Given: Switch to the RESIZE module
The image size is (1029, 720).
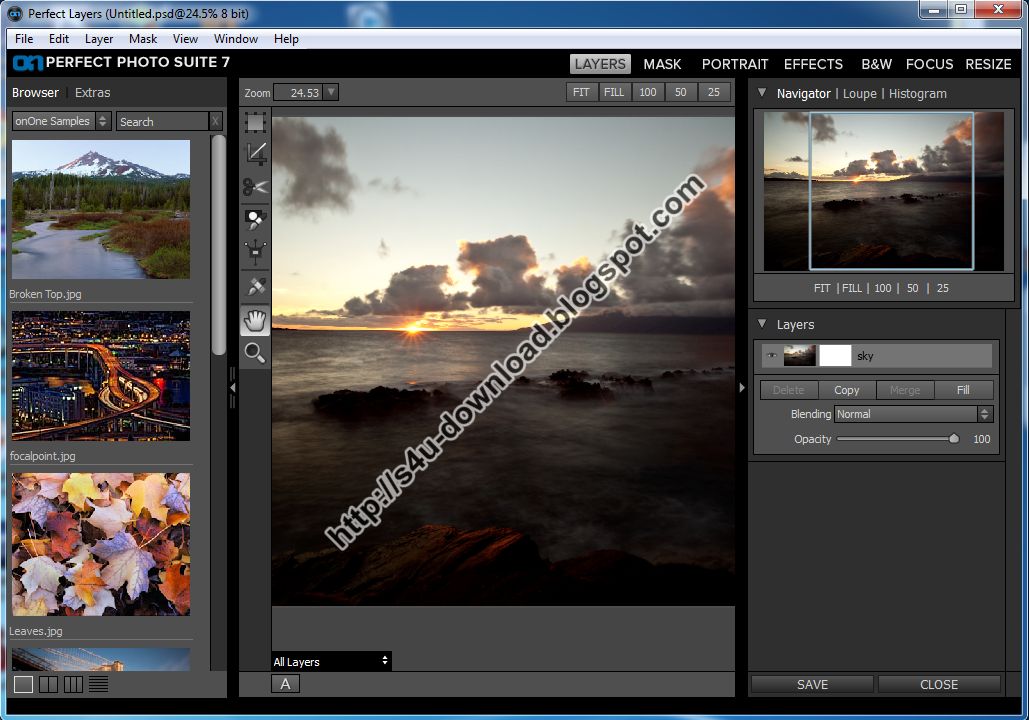Looking at the screenshot, I should pyautogui.click(x=988, y=64).
